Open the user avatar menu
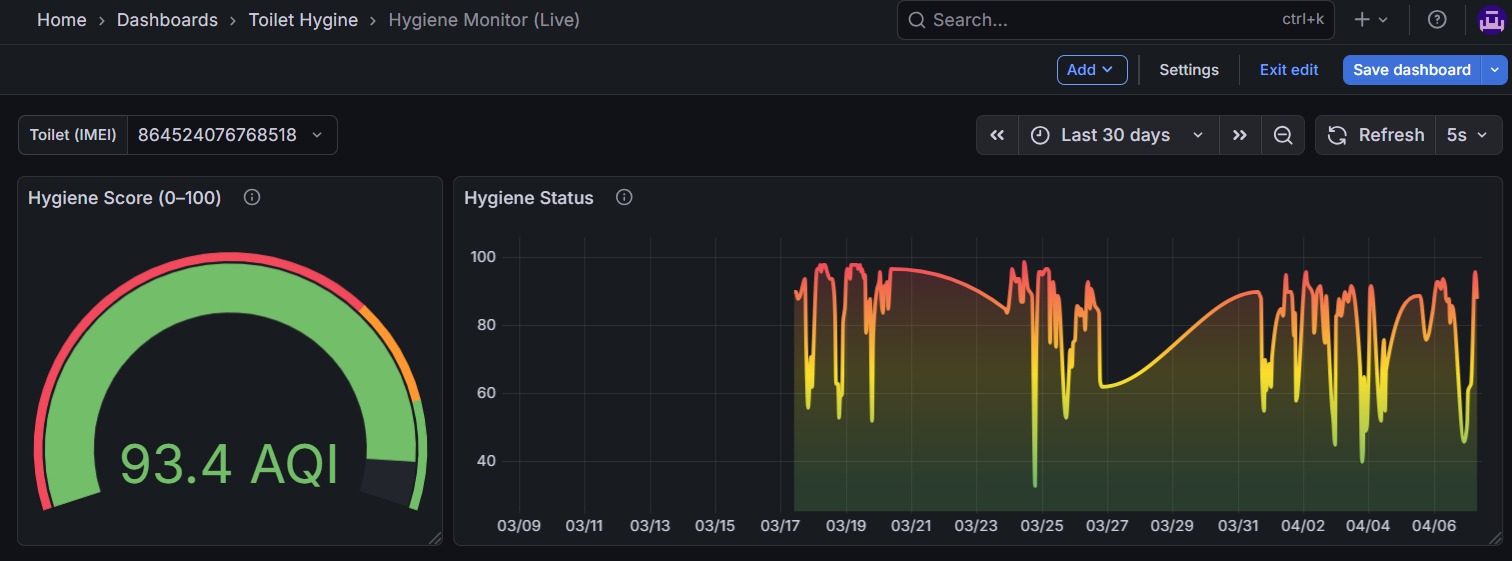 click(1492, 20)
